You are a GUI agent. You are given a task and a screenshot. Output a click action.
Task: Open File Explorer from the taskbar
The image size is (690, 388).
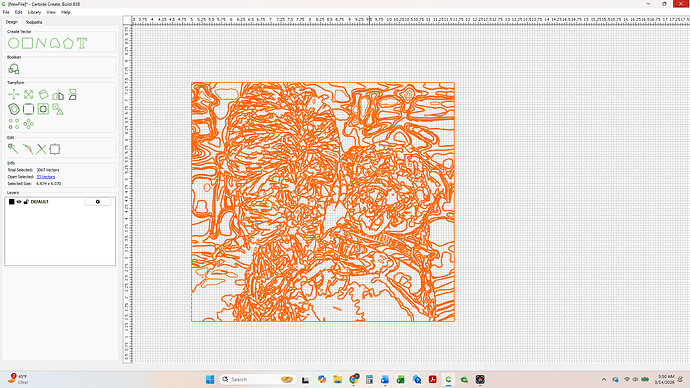coord(338,379)
